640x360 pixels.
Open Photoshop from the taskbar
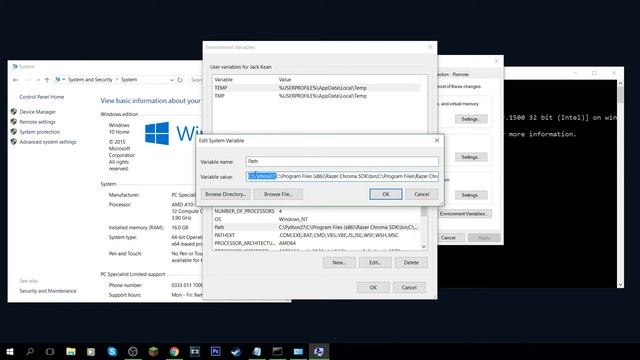click(216, 351)
